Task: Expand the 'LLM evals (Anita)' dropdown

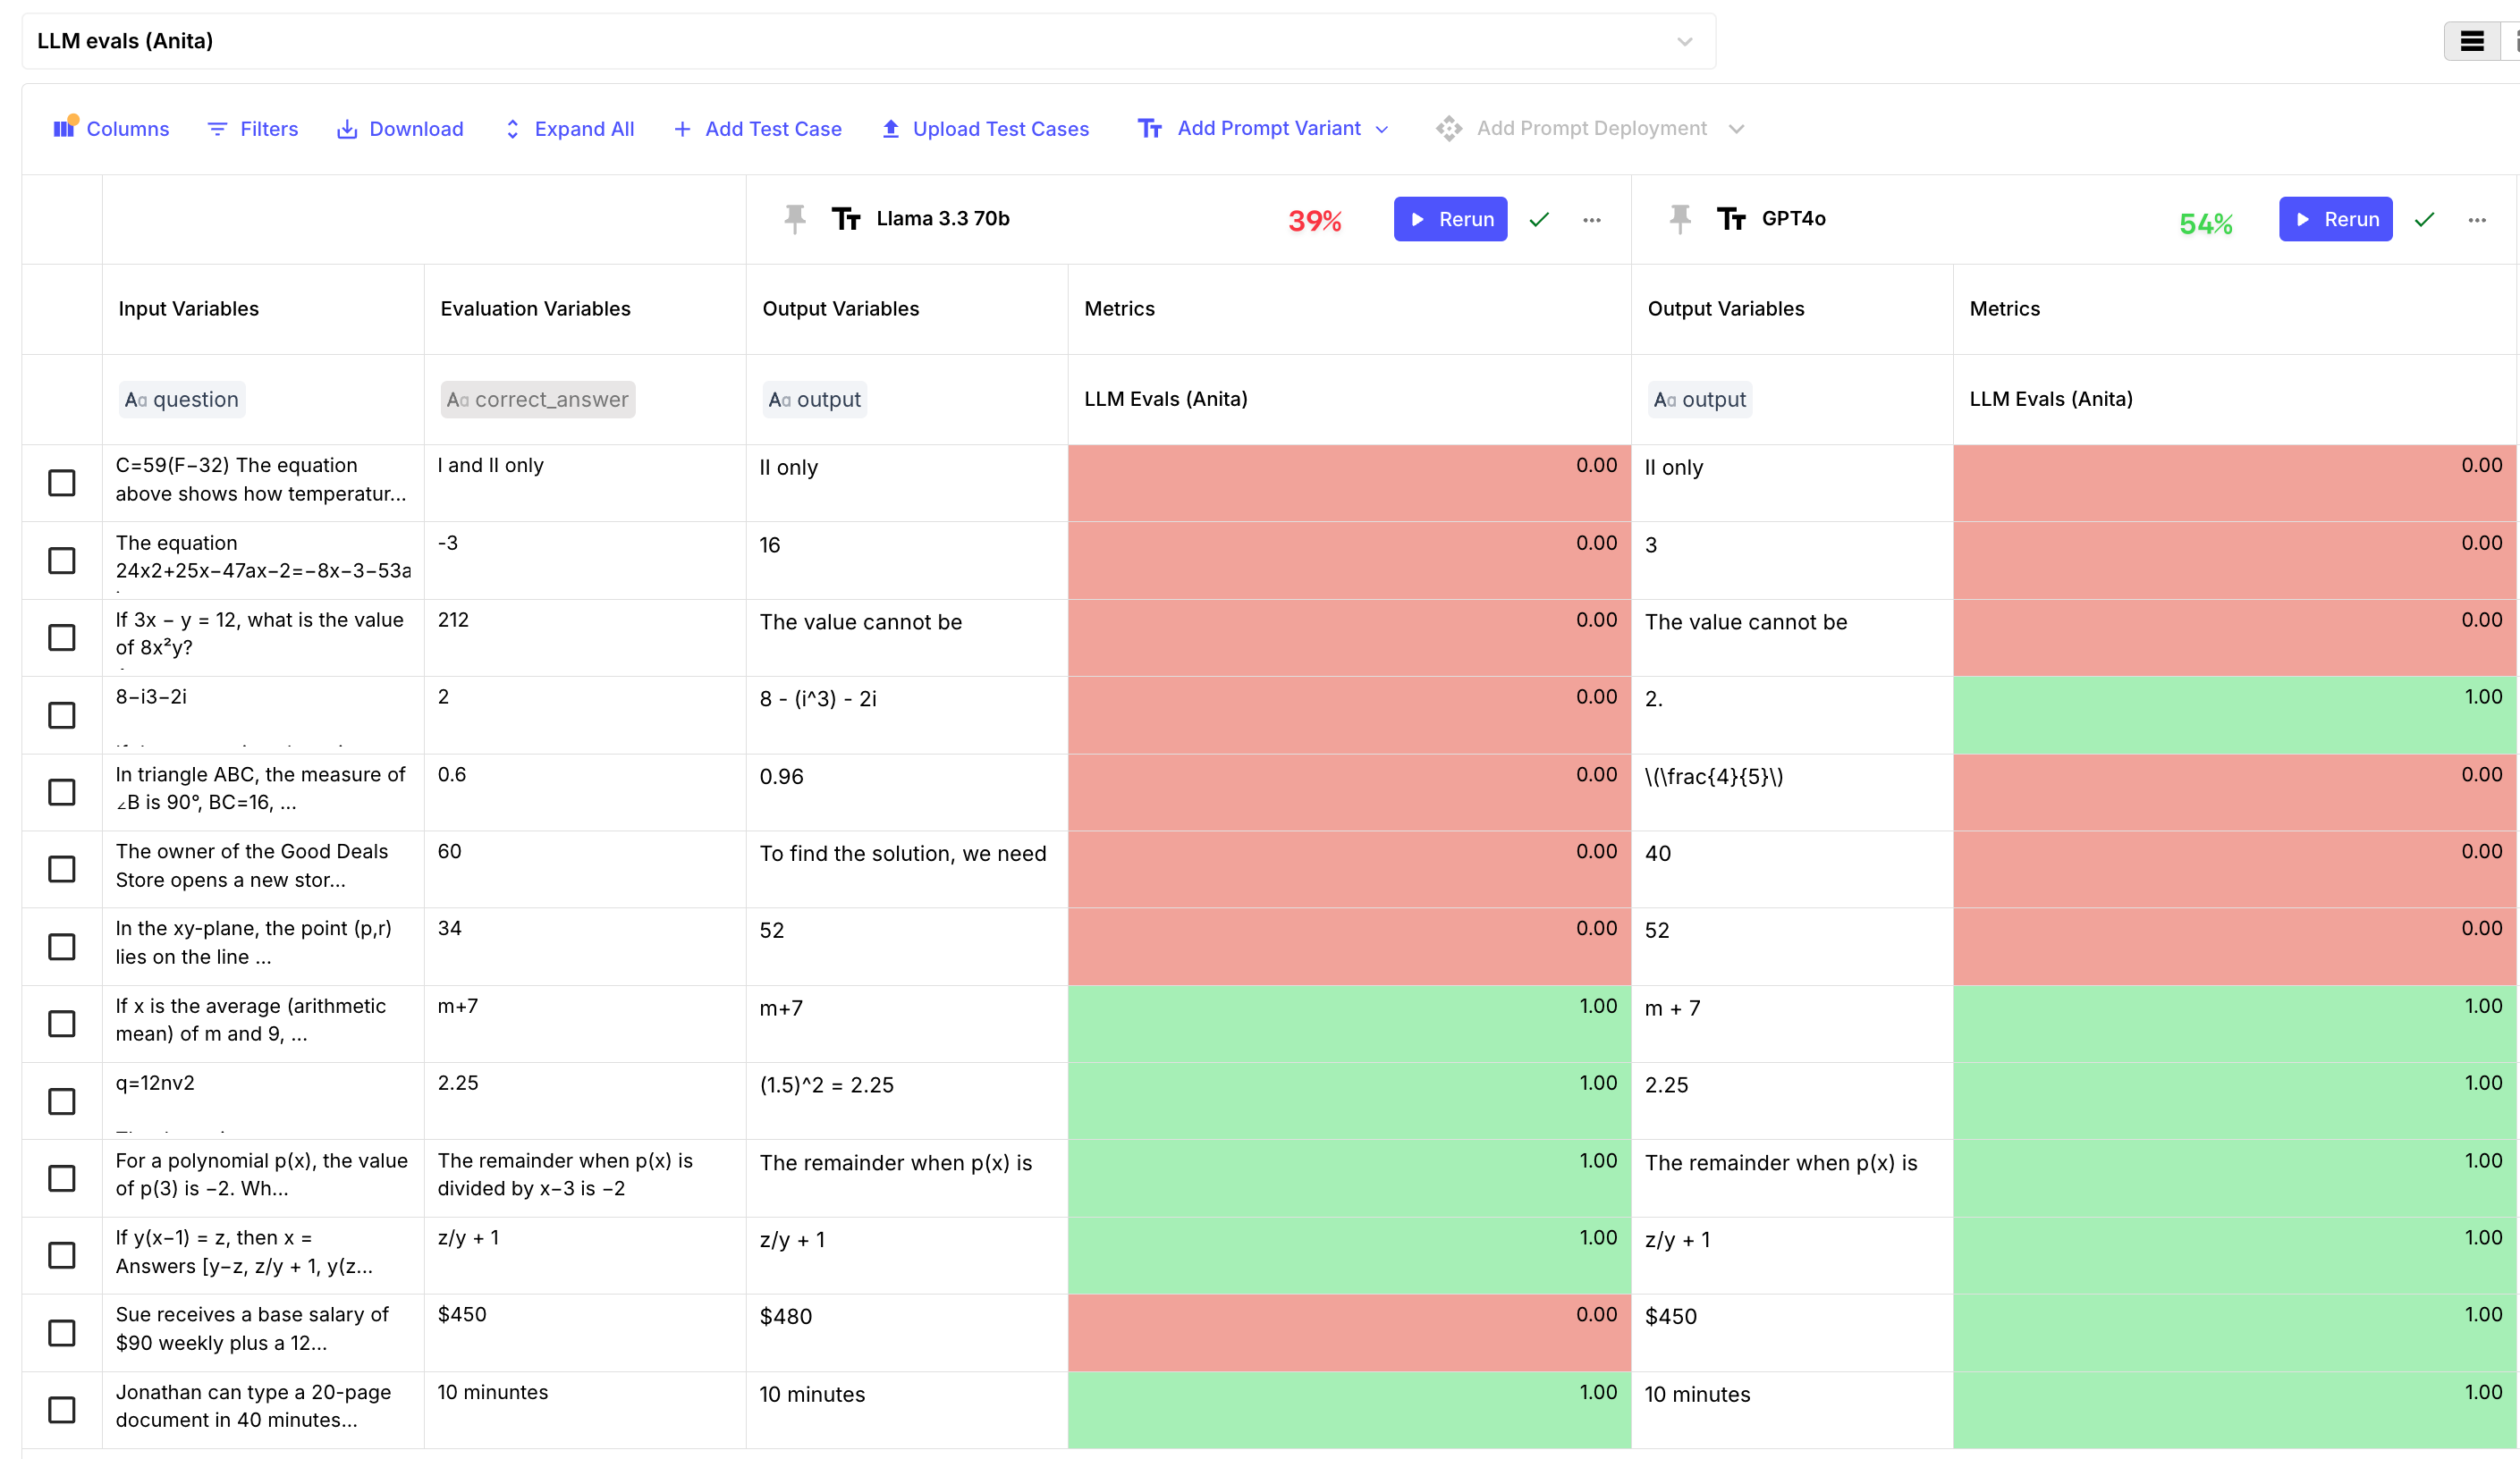Action: 1684,42
